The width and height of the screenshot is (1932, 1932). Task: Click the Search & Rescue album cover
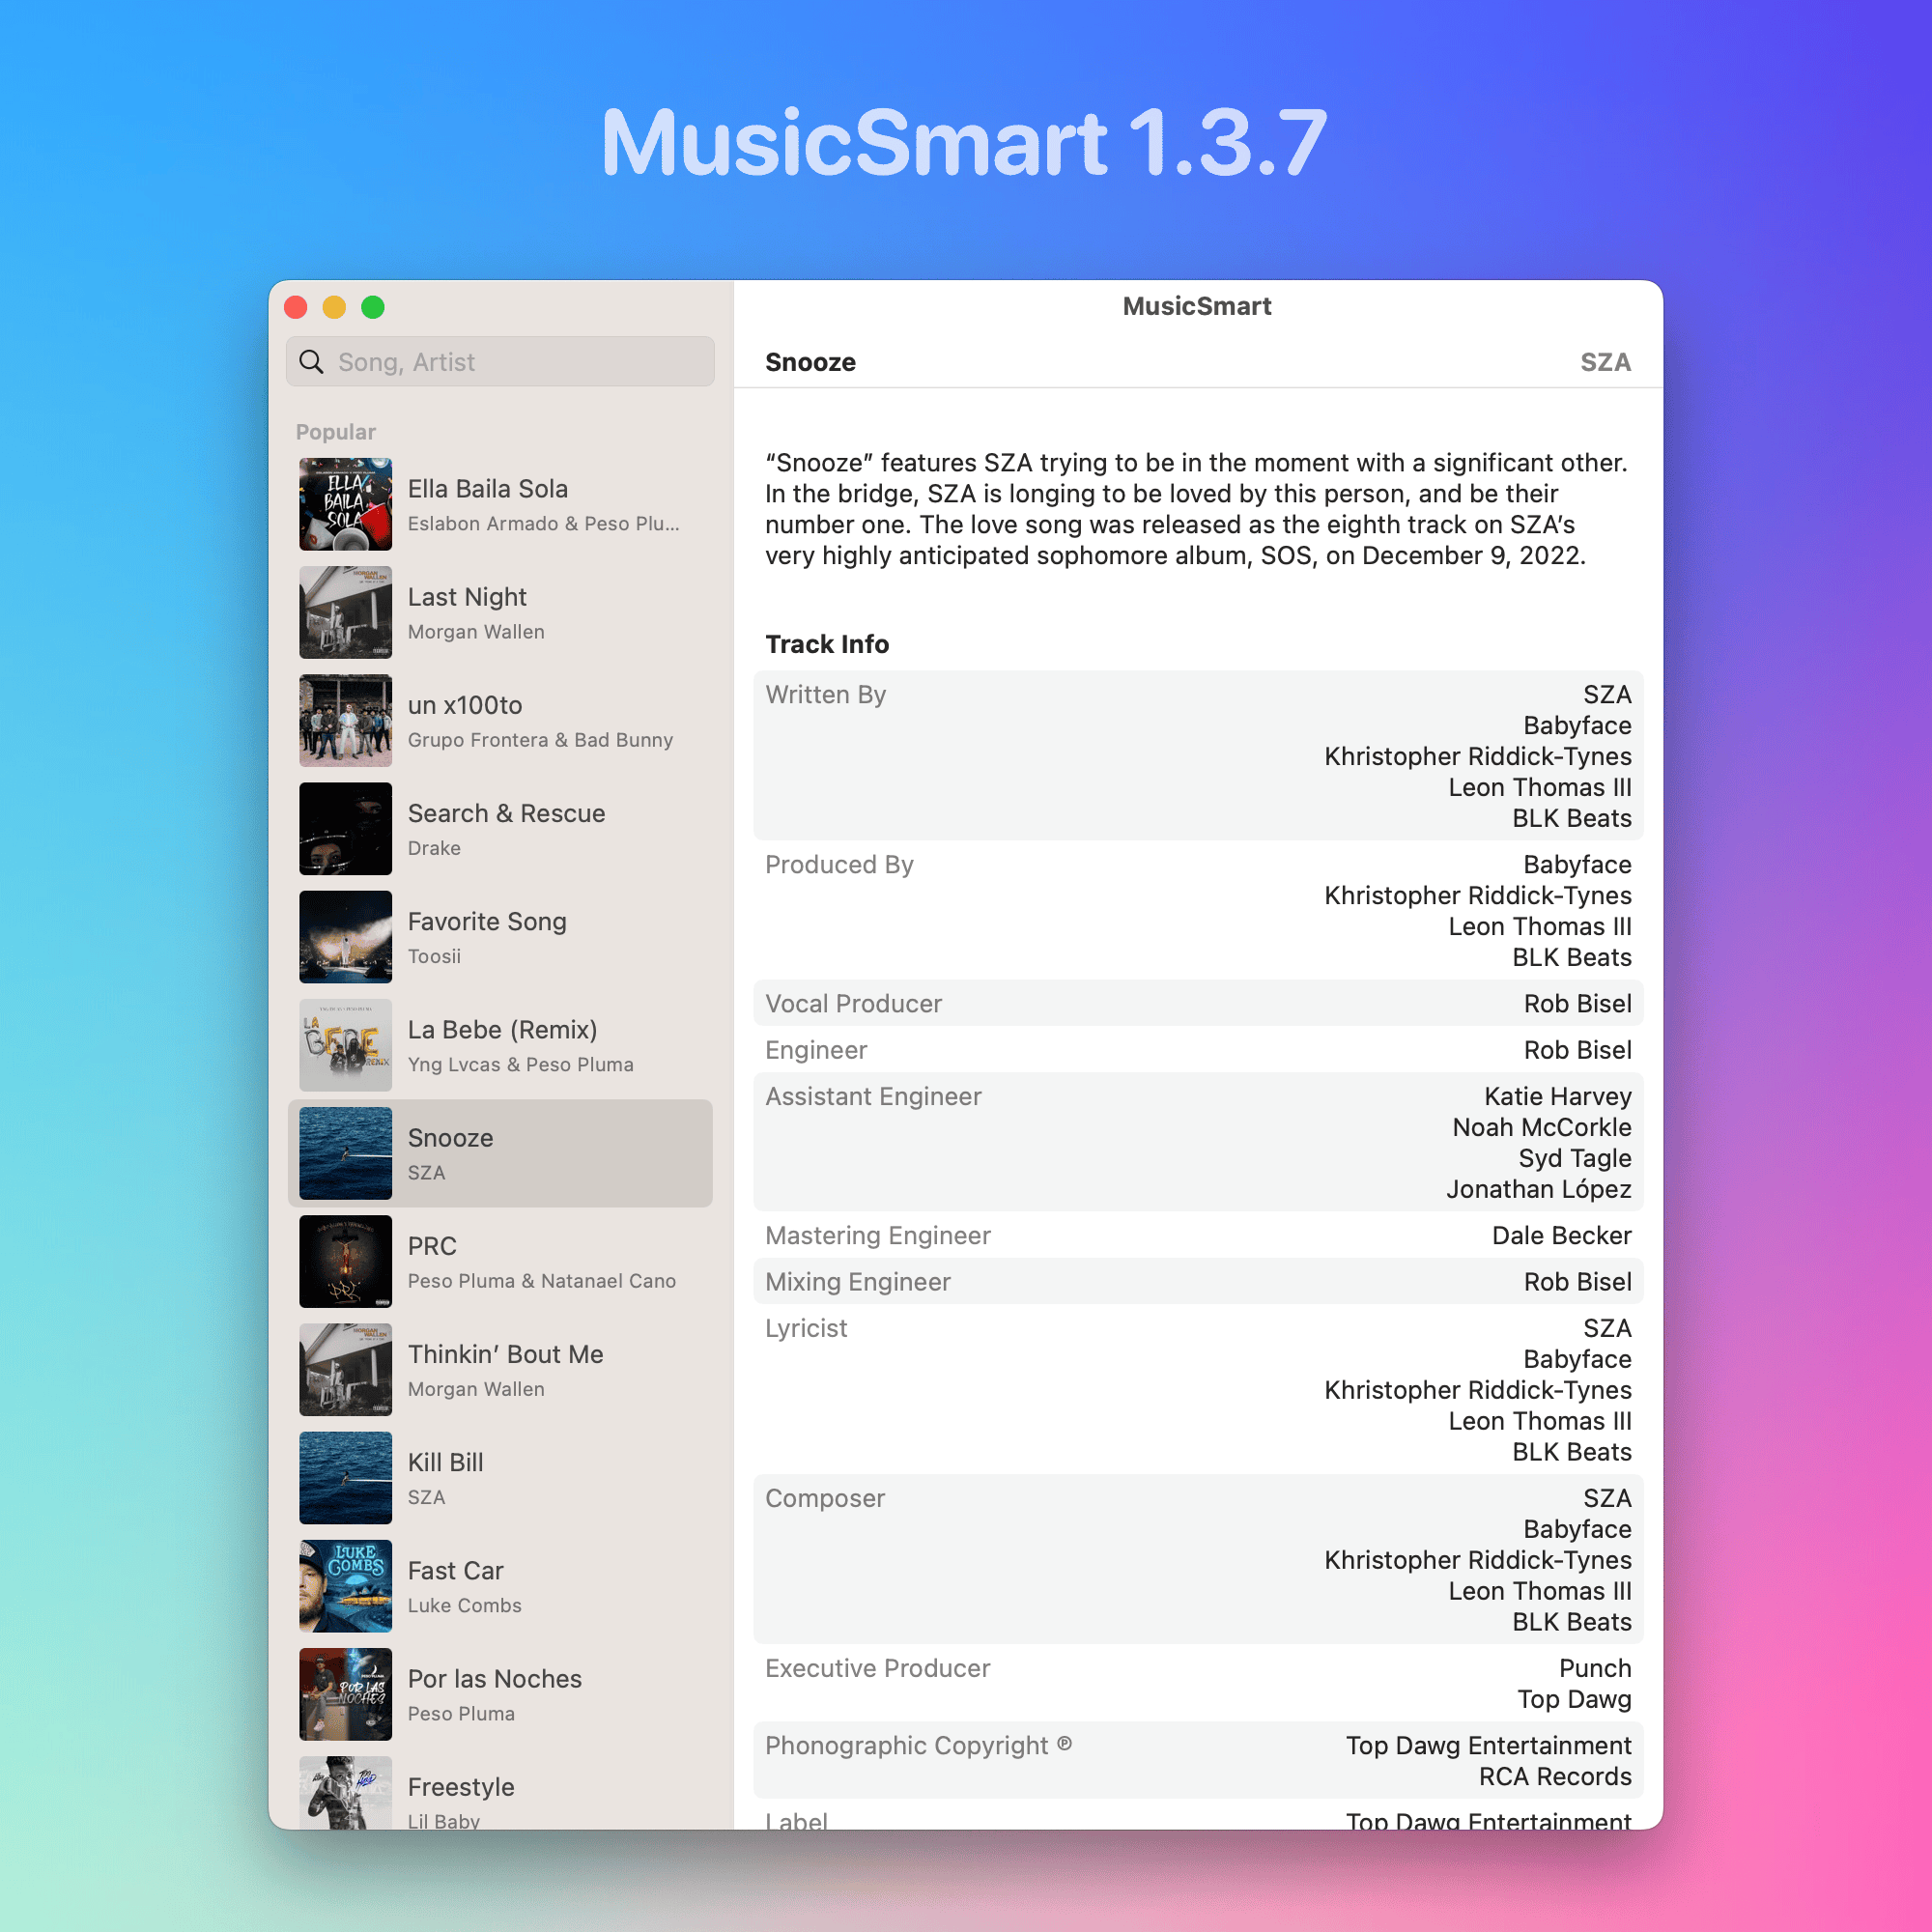tap(346, 829)
